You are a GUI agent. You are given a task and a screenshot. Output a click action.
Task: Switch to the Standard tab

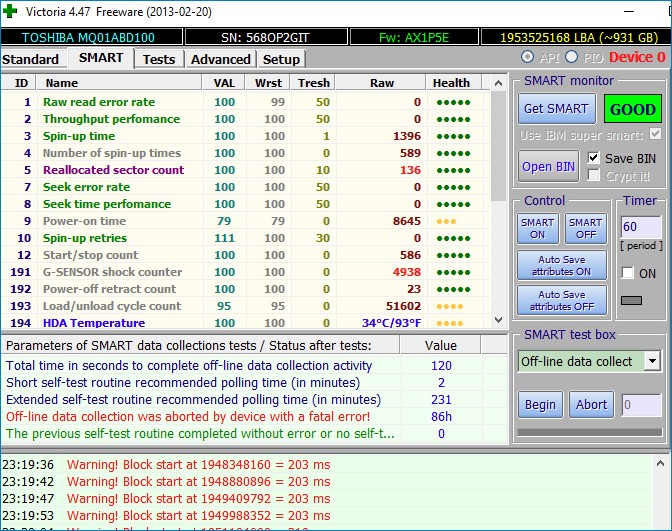point(31,59)
